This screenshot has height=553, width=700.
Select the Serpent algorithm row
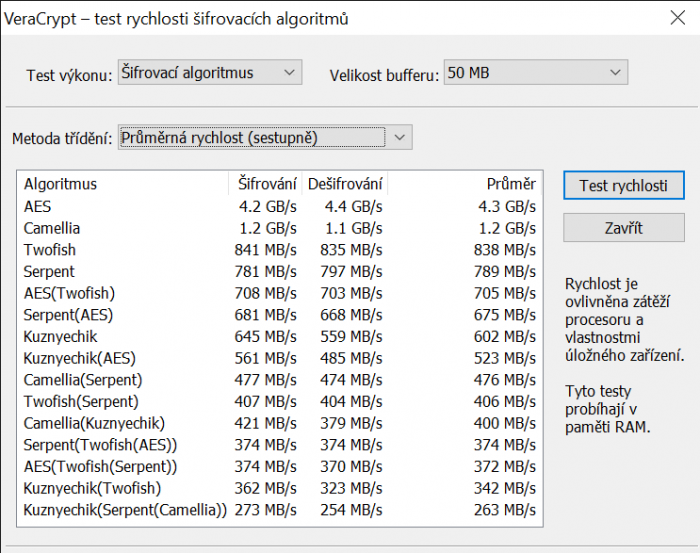pos(49,271)
